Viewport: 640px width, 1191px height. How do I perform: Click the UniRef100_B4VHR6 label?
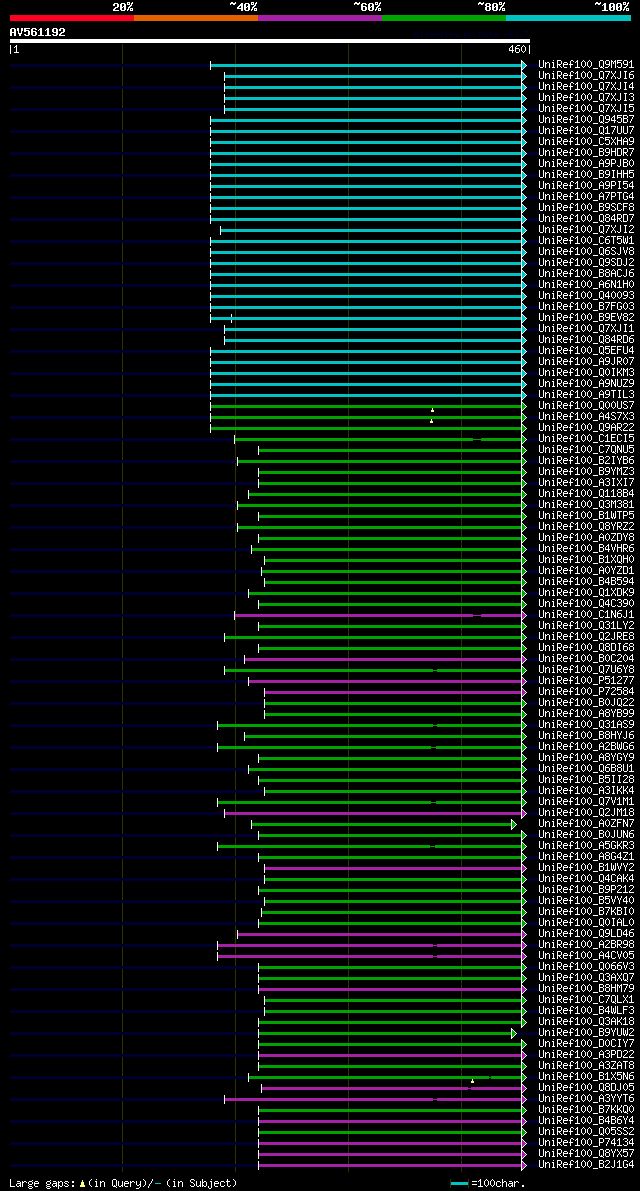[586, 548]
